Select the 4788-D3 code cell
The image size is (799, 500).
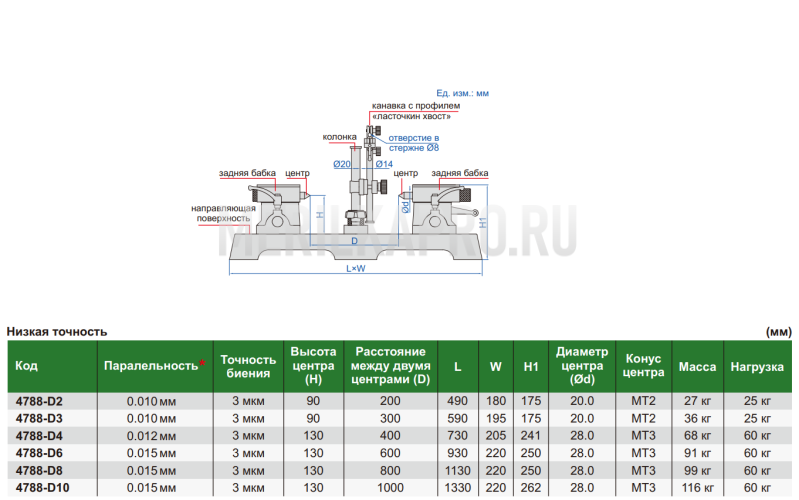pos(39,418)
